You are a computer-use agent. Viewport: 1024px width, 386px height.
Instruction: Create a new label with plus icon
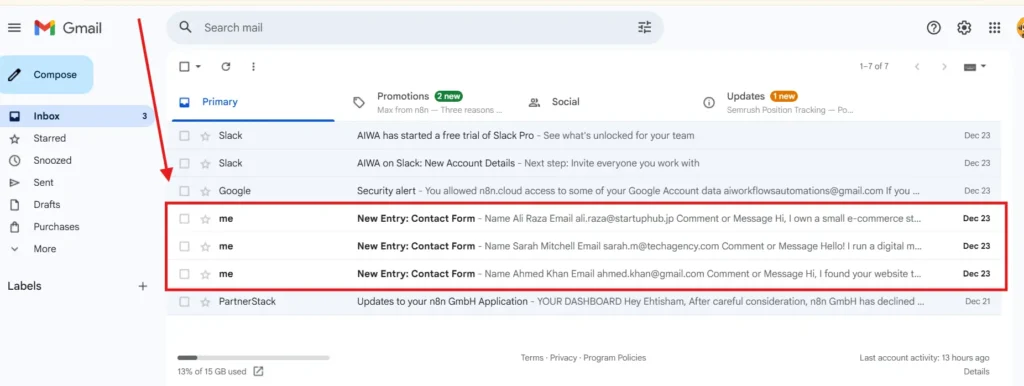pyautogui.click(x=143, y=286)
